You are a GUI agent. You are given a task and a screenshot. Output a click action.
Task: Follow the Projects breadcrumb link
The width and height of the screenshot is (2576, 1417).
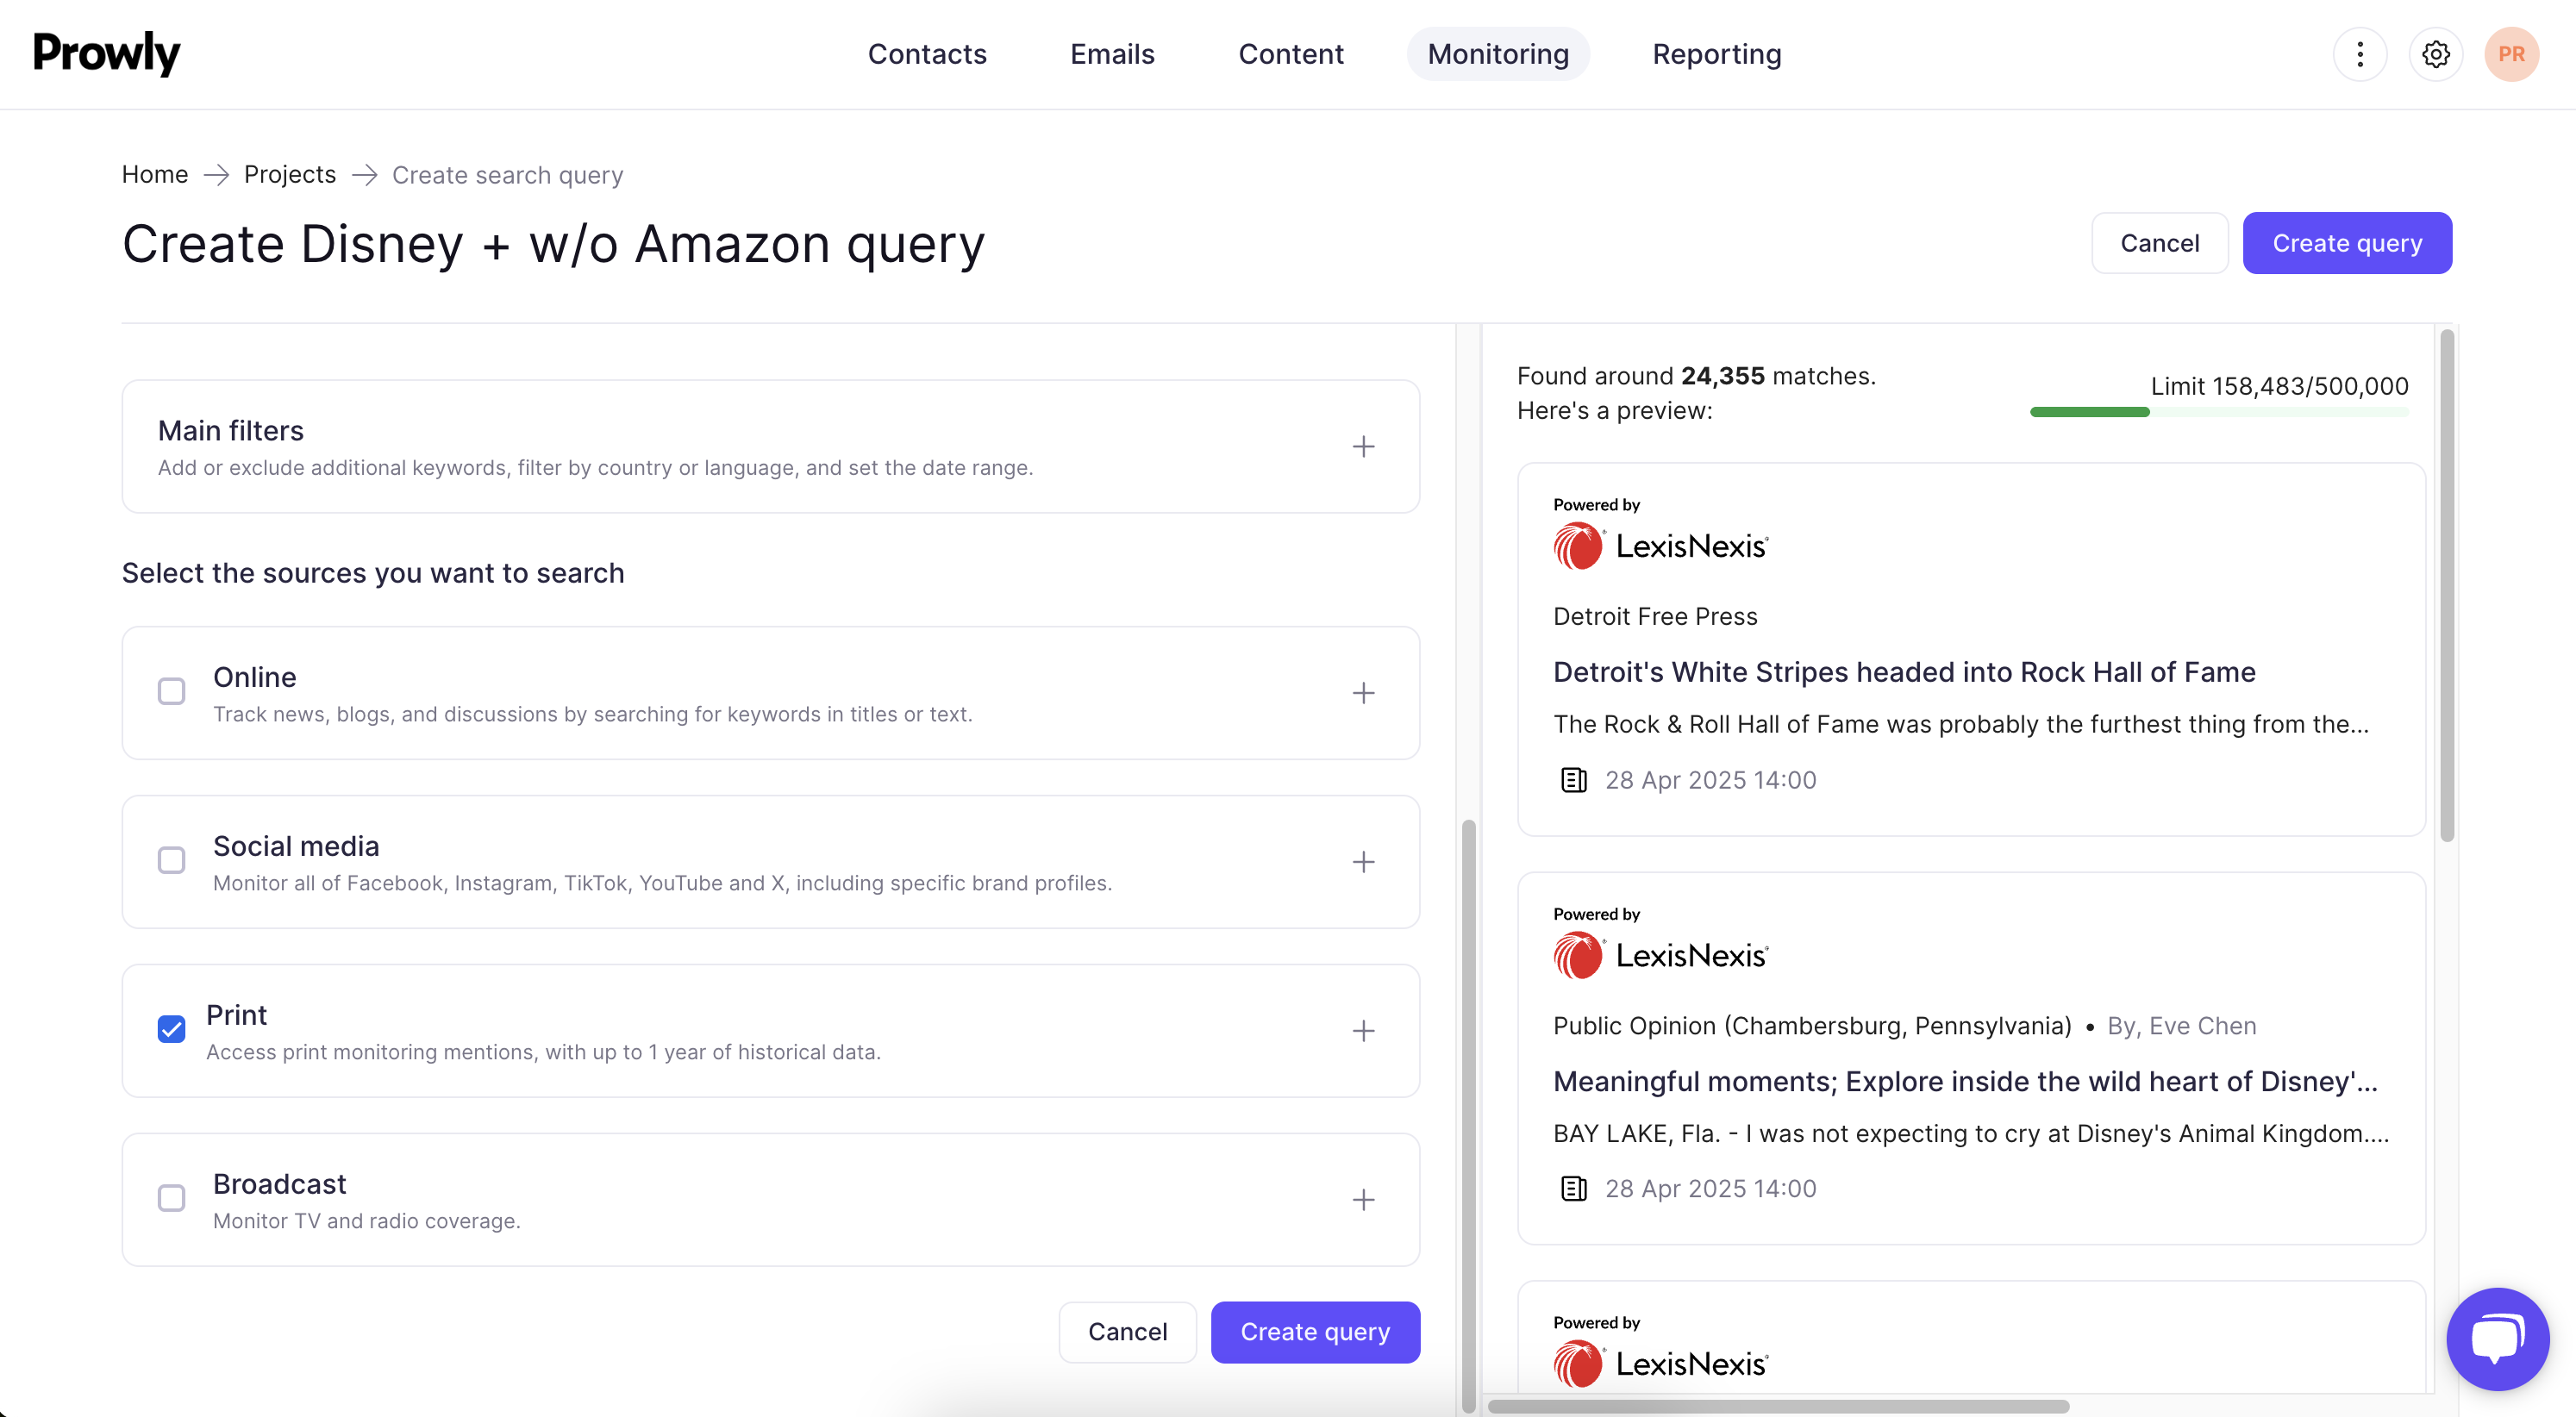289,175
